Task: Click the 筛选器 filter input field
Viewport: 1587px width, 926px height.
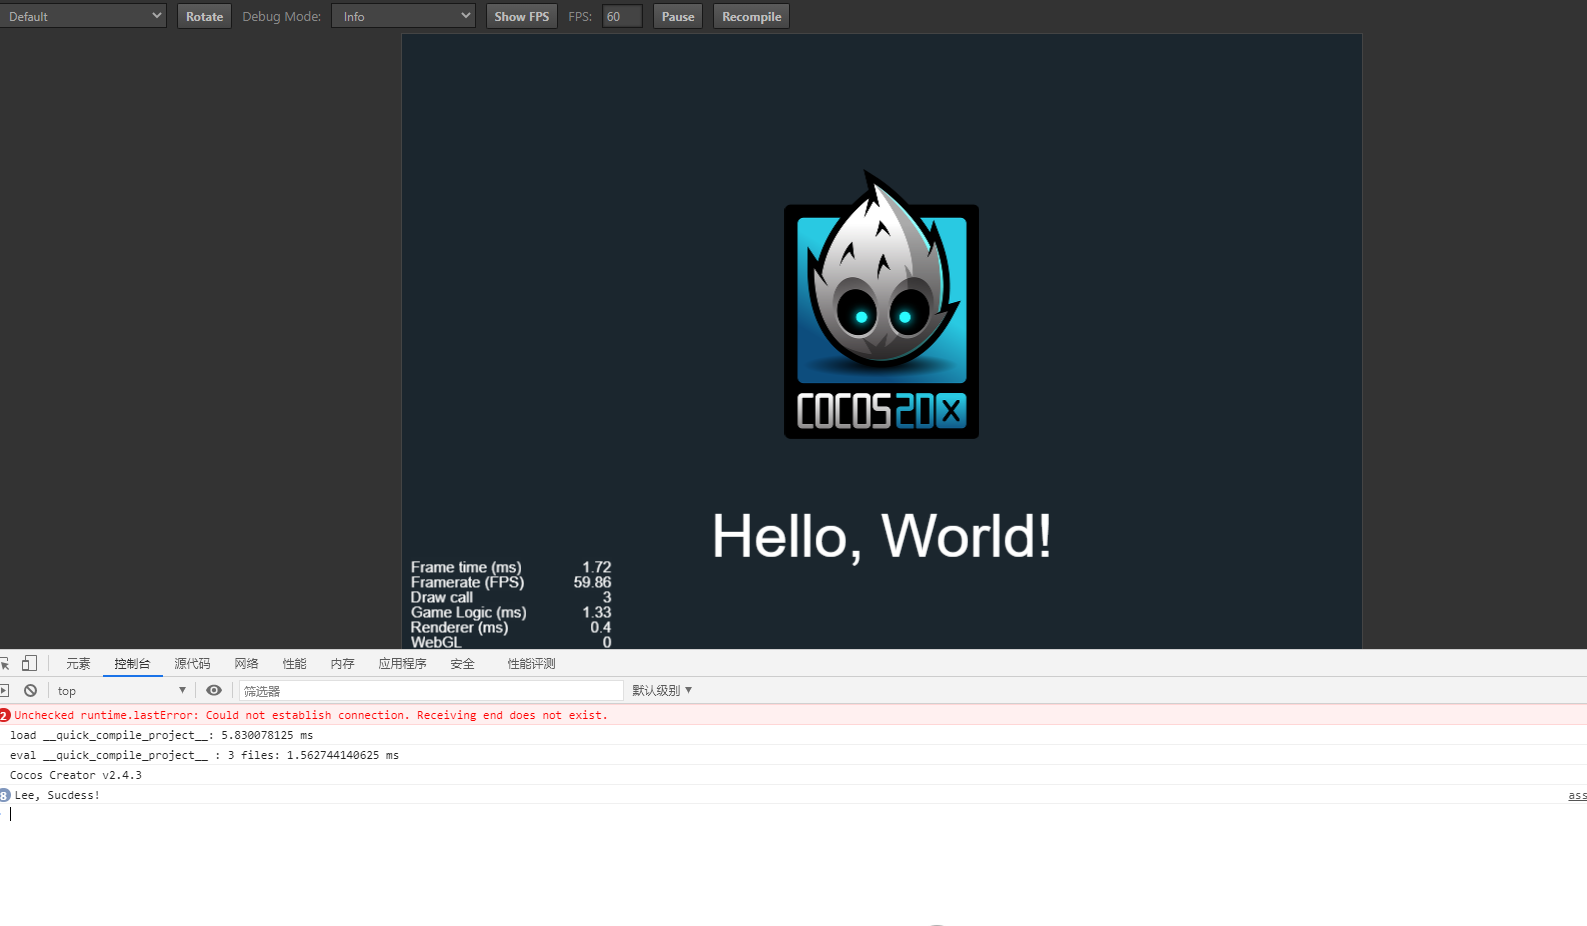Action: point(431,690)
